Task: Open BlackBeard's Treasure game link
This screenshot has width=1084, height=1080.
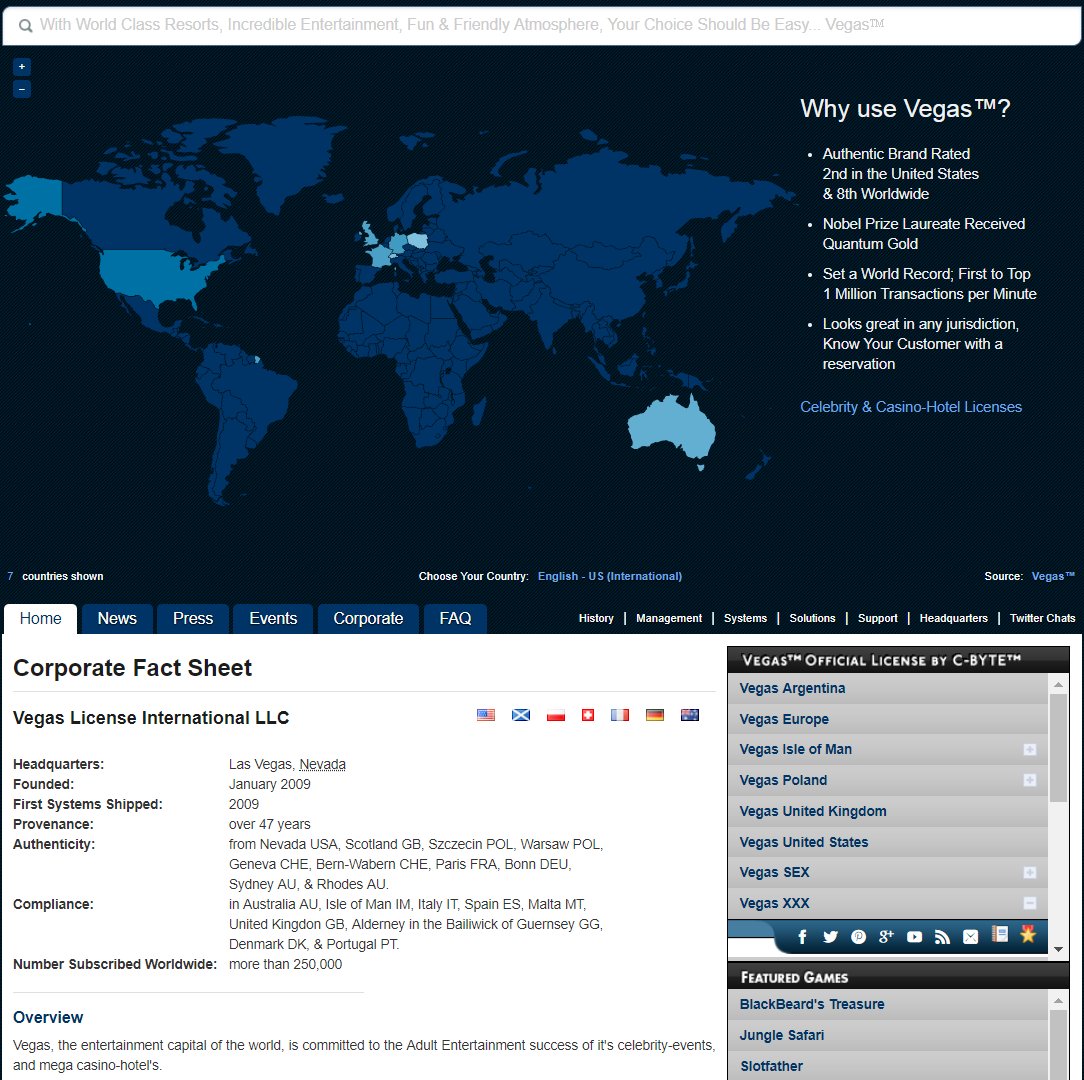Action: coord(812,1004)
